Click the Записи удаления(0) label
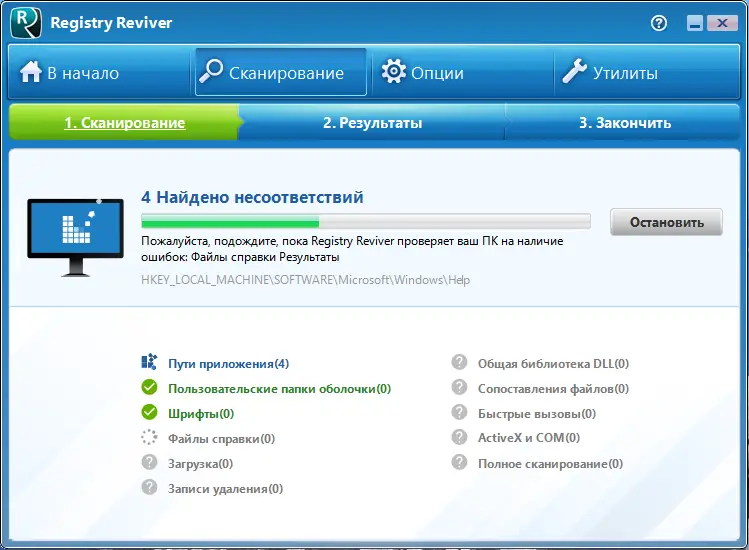 (x=225, y=489)
